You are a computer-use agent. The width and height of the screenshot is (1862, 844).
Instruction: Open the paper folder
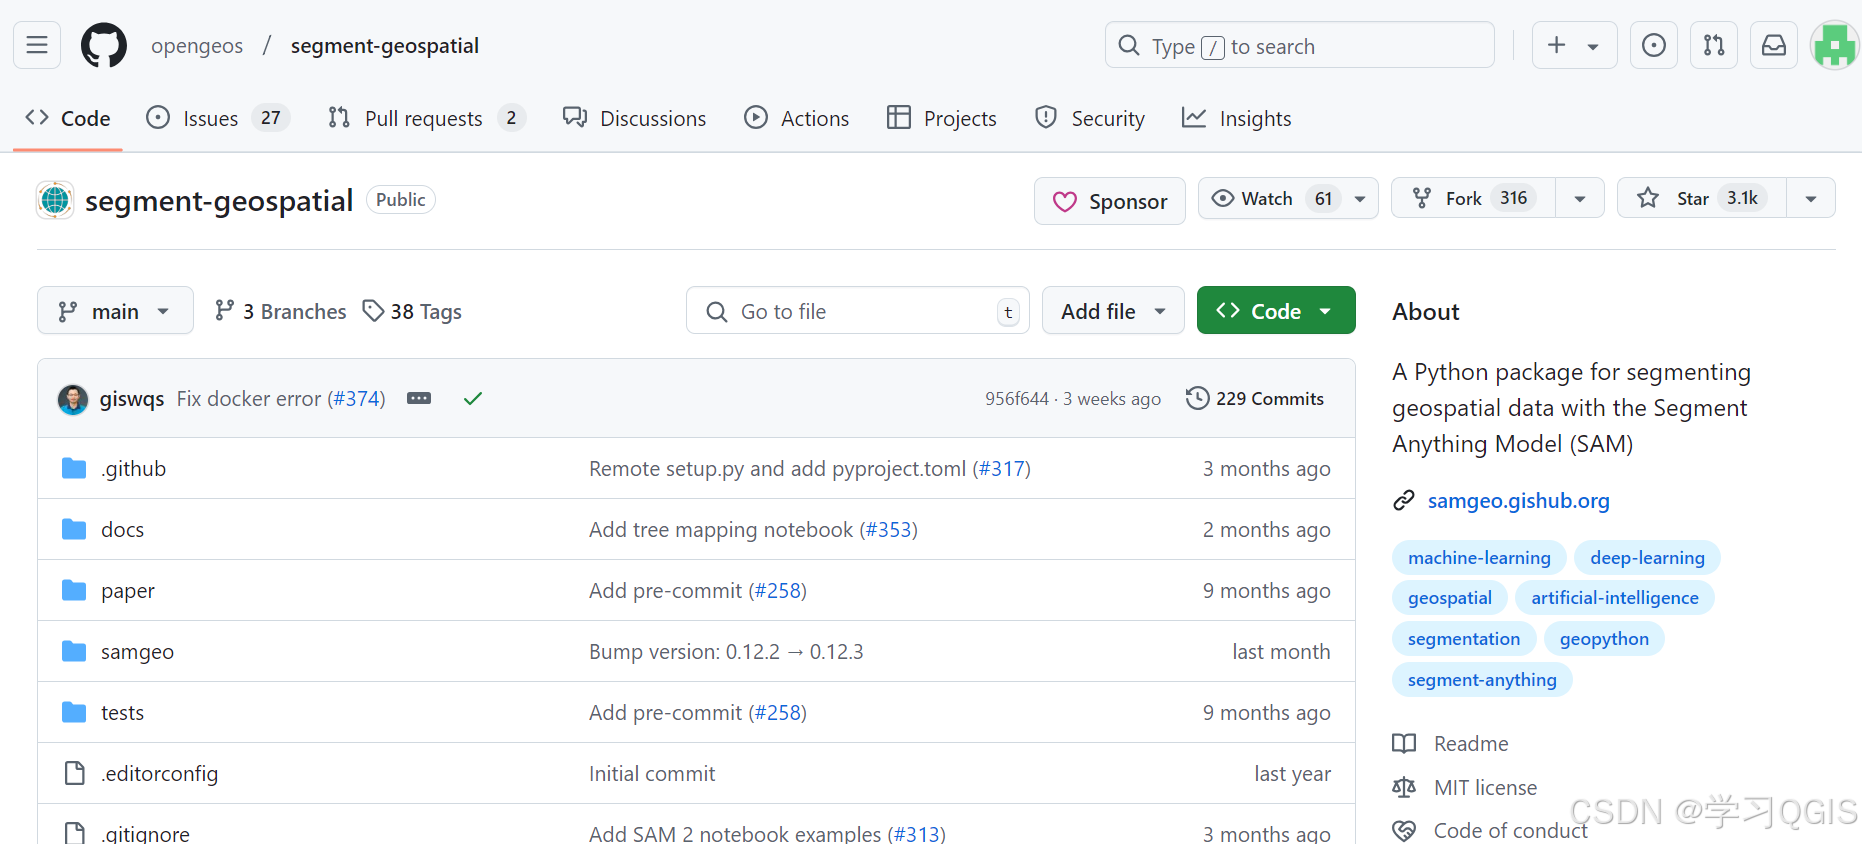pyautogui.click(x=128, y=591)
